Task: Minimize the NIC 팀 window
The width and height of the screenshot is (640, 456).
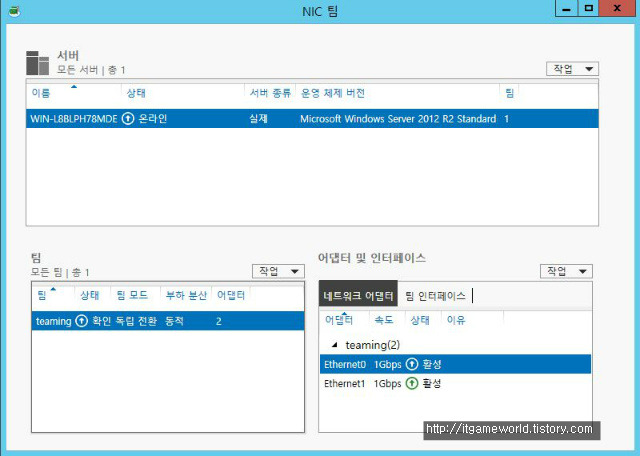Action: click(567, 8)
